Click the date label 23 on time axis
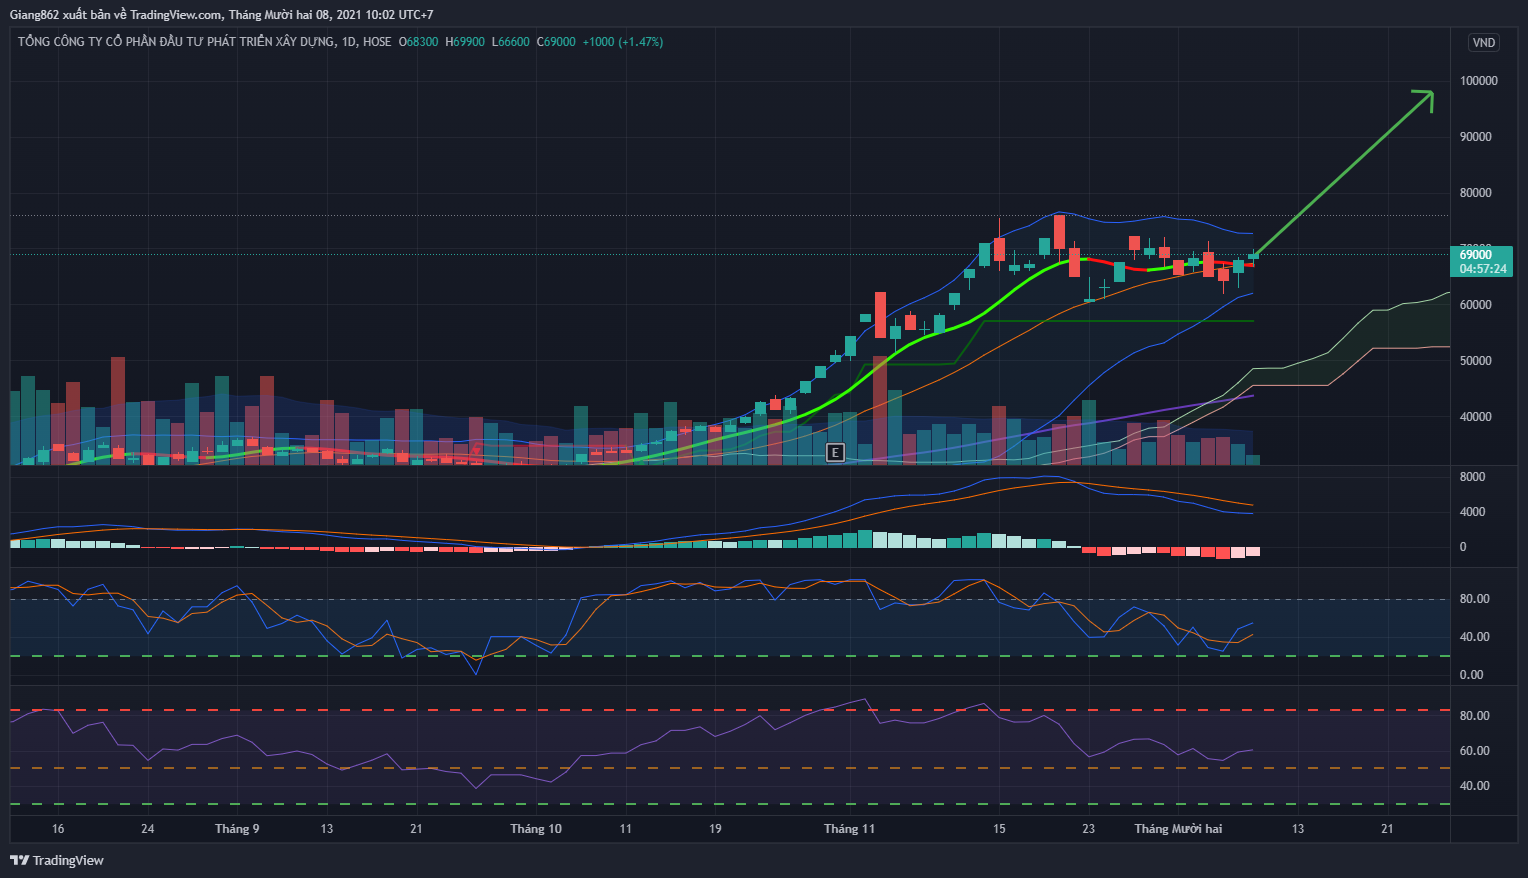 click(1089, 829)
